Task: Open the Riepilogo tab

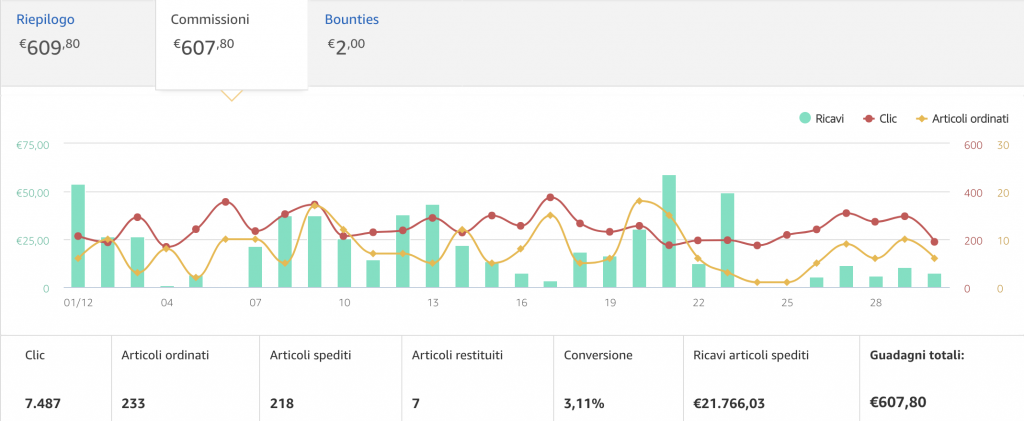Action: pyautogui.click(x=78, y=42)
